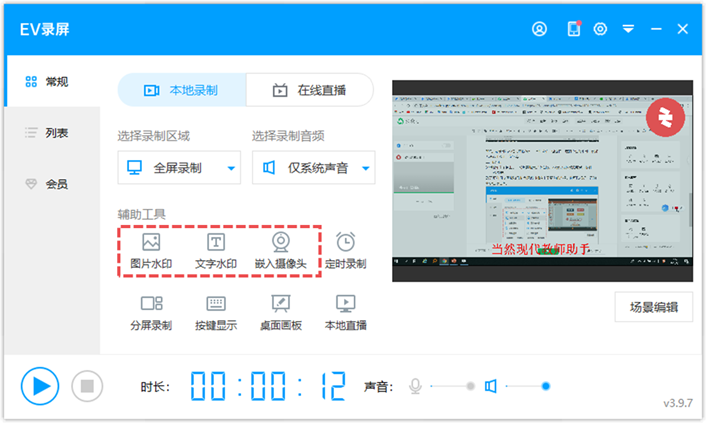
Task: Click the EV录屏 title text
Action: click(45, 29)
